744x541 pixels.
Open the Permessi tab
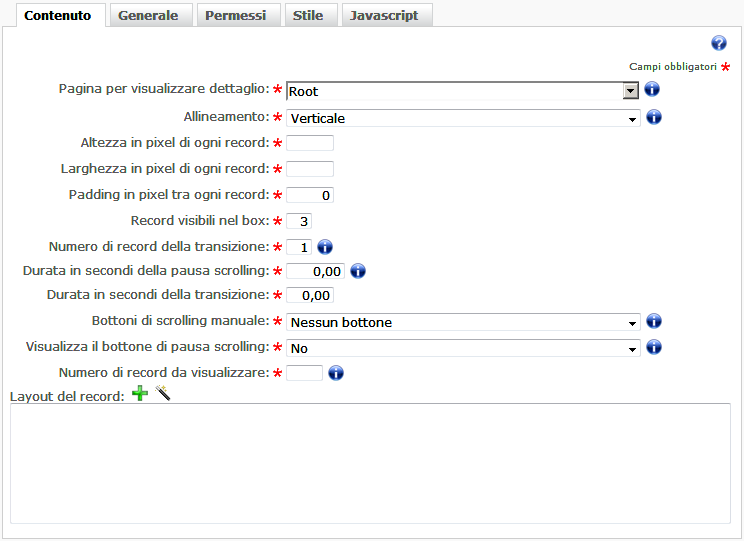pos(236,15)
